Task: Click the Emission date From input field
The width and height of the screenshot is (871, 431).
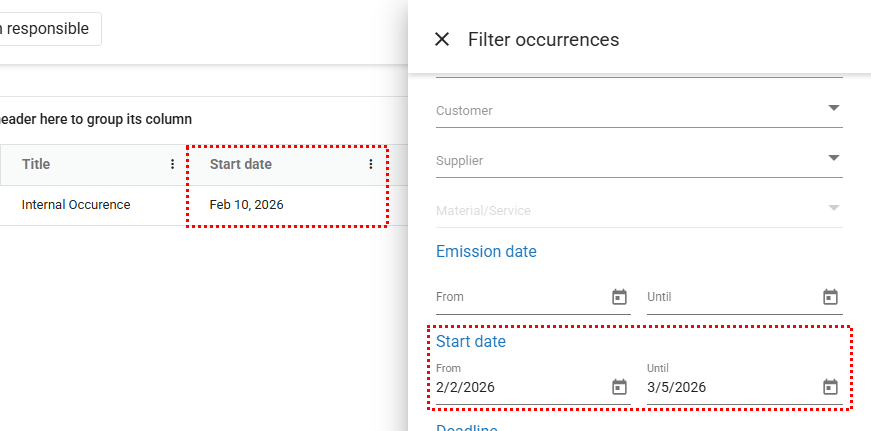Action: tap(520, 297)
